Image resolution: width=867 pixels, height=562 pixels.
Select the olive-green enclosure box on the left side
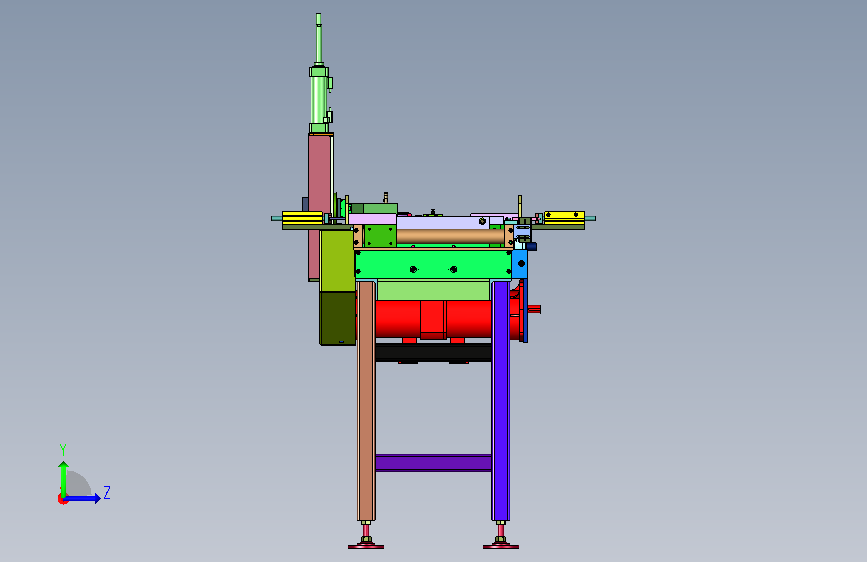(337, 261)
